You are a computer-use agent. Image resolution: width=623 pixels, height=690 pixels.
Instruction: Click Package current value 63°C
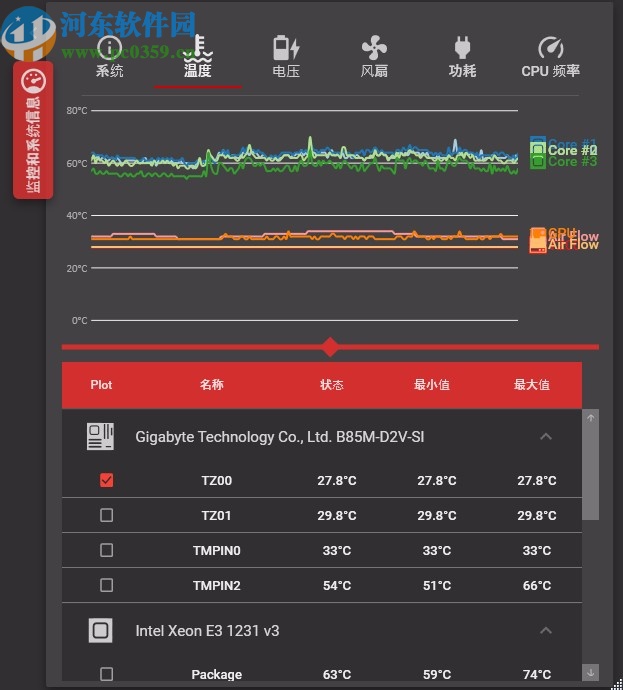(337, 674)
